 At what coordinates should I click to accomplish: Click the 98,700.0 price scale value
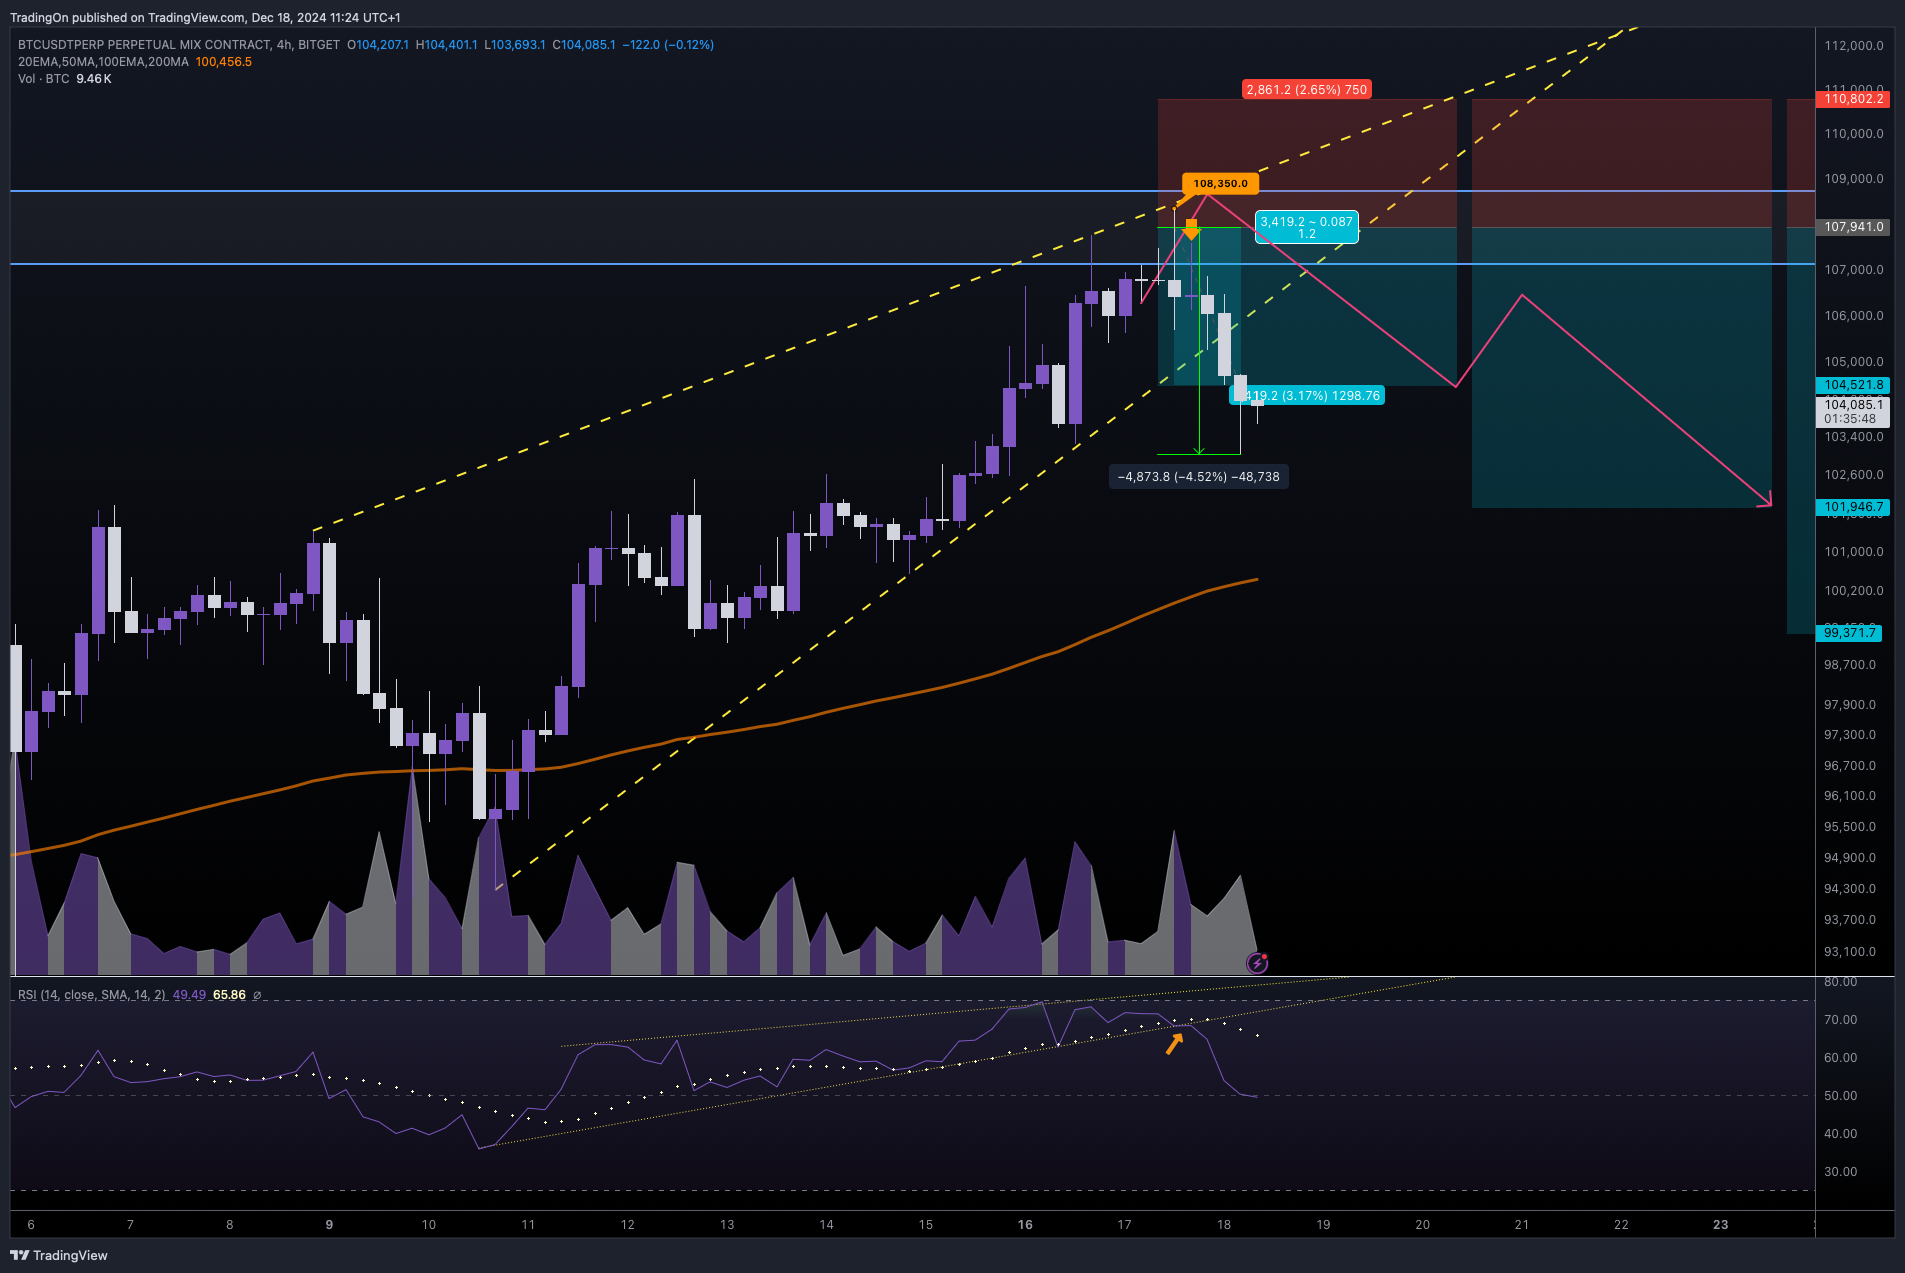[1850, 665]
